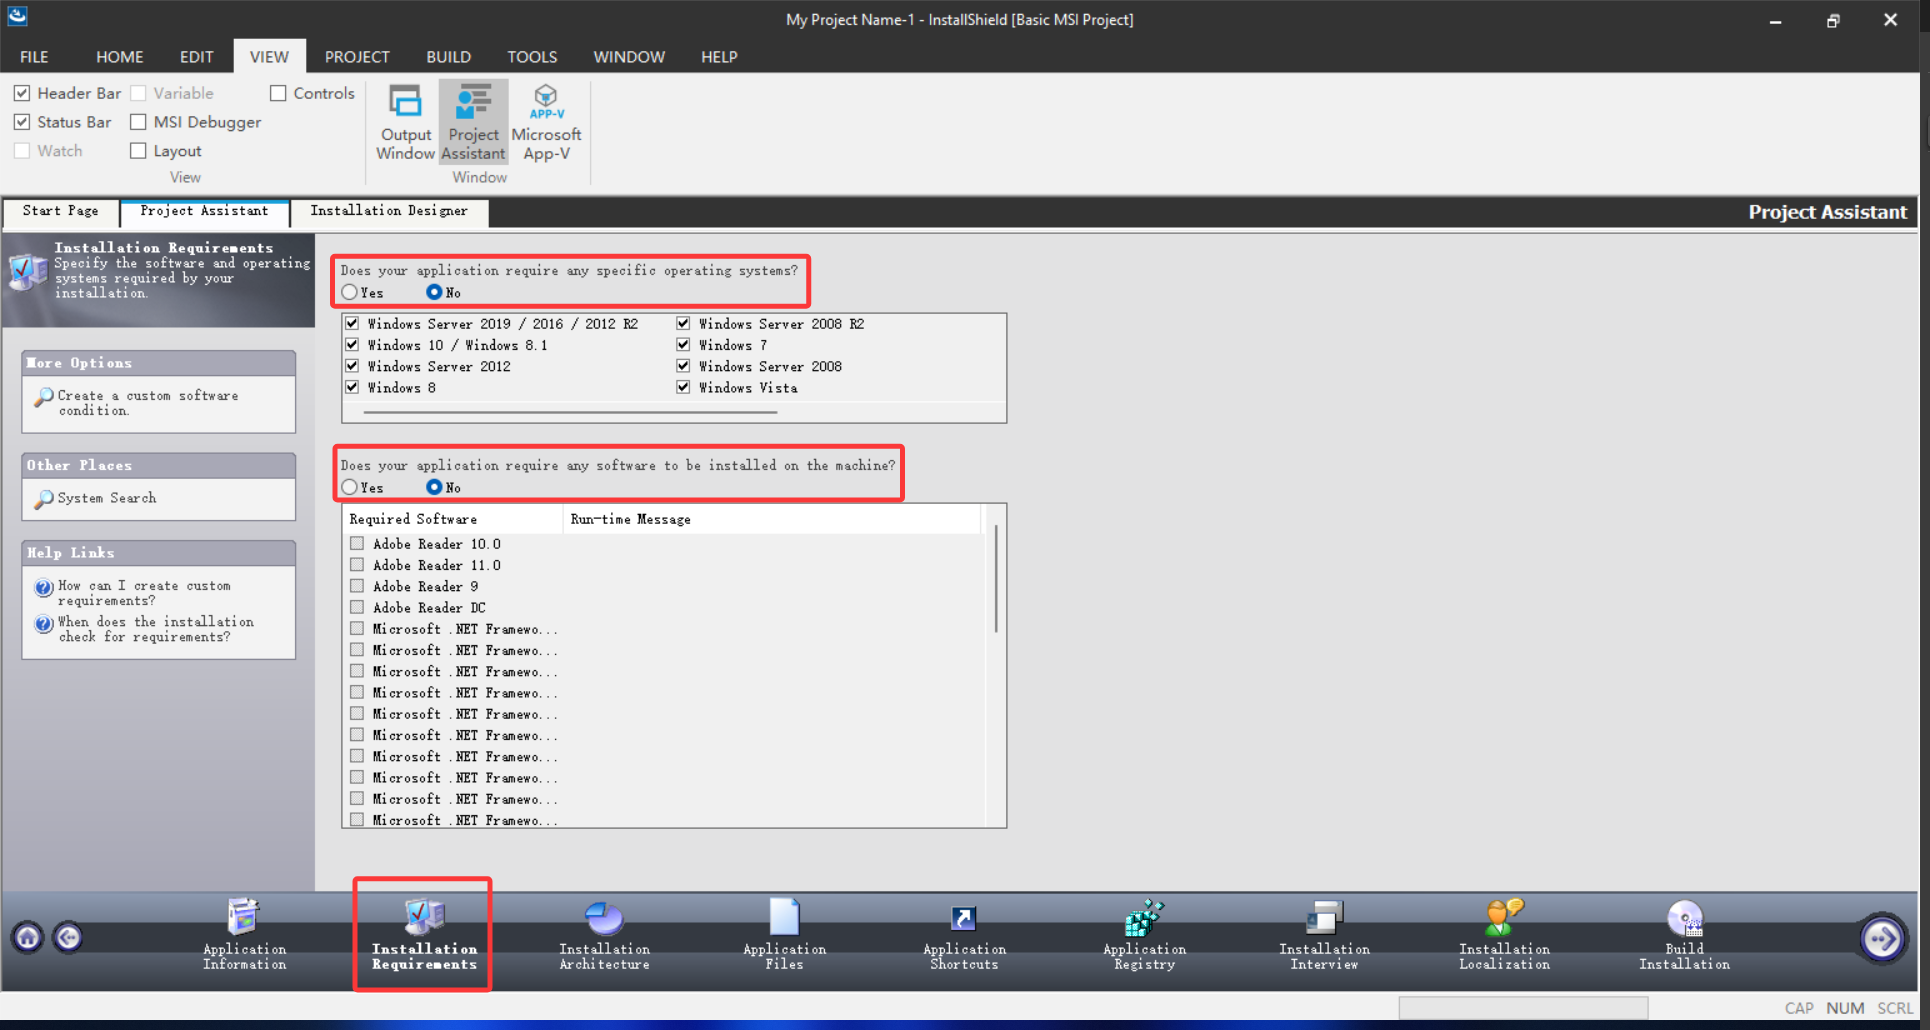Uncheck Windows Server 2019 / 2016 / 2012 R2
Screen dimensions: 1930x1030
[x=352, y=323]
